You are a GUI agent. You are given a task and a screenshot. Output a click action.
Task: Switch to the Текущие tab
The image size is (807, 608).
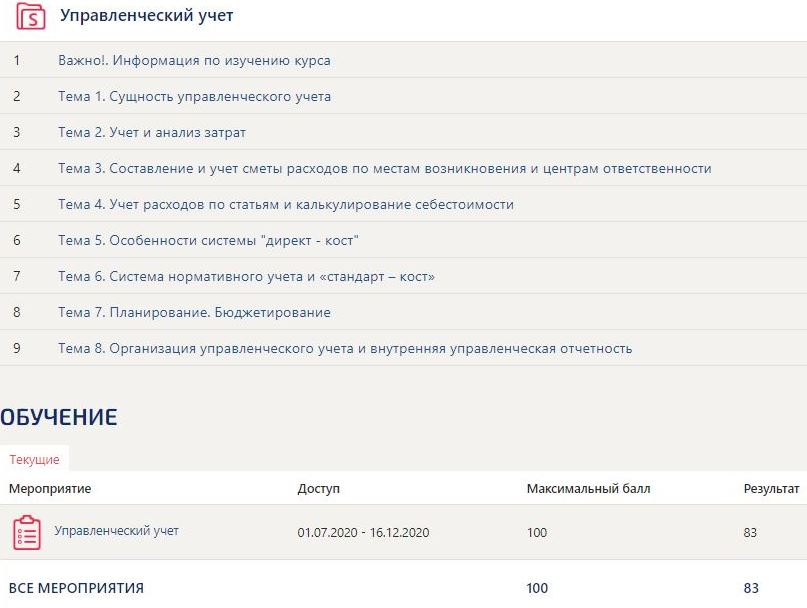point(34,460)
